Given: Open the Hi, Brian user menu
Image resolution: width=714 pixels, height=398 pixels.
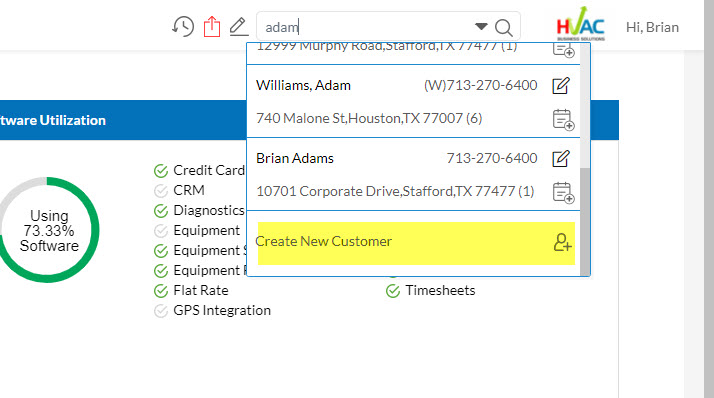Looking at the screenshot, I should point(652,27).
